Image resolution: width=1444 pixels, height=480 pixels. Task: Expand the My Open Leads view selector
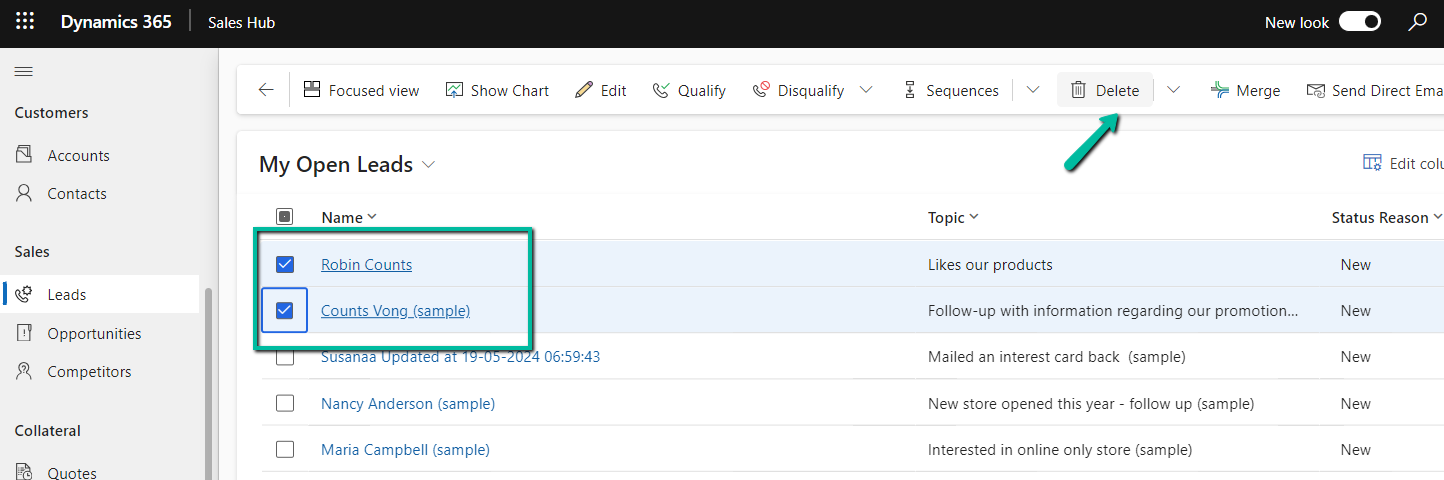click(x=429, y=165)
